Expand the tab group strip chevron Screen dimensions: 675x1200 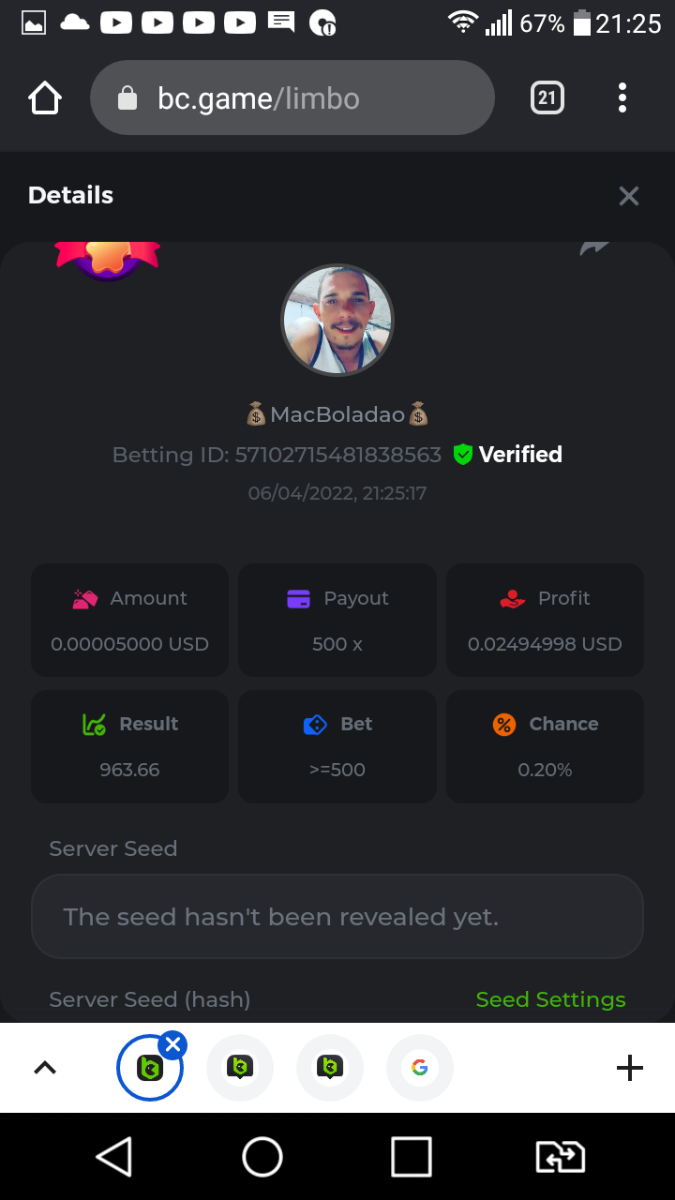click(x=45, y=1068)
